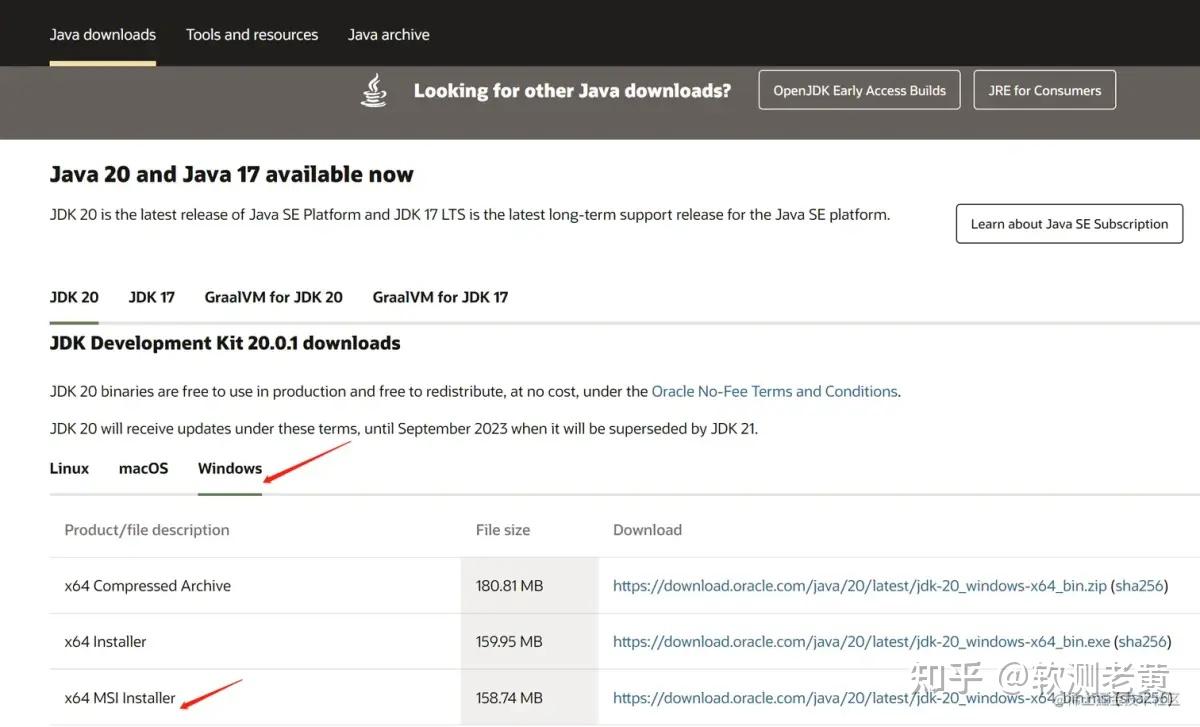Screen dimensions: 1200x727
Task: Select the JDK 20 tab
Action: [x=74, y=297]
